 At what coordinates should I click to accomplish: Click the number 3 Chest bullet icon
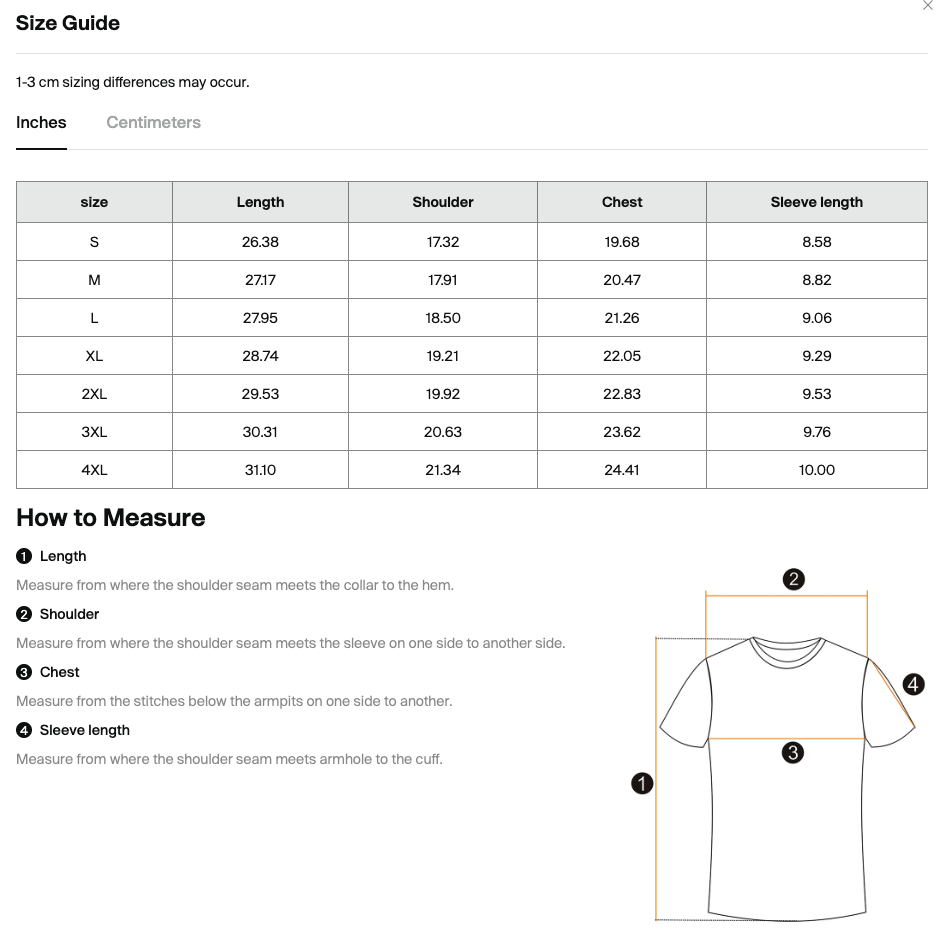click(24, 672)
